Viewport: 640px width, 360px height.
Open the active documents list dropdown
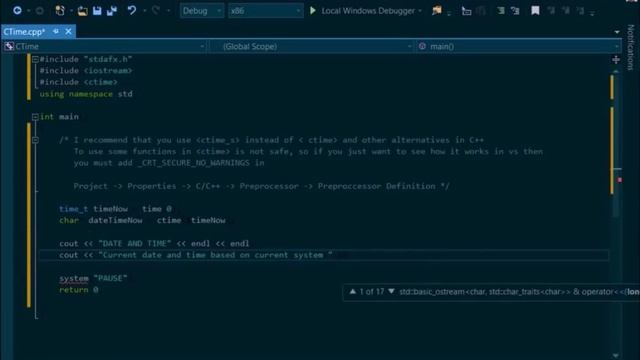pyautogui.click(x=617, y=32)
